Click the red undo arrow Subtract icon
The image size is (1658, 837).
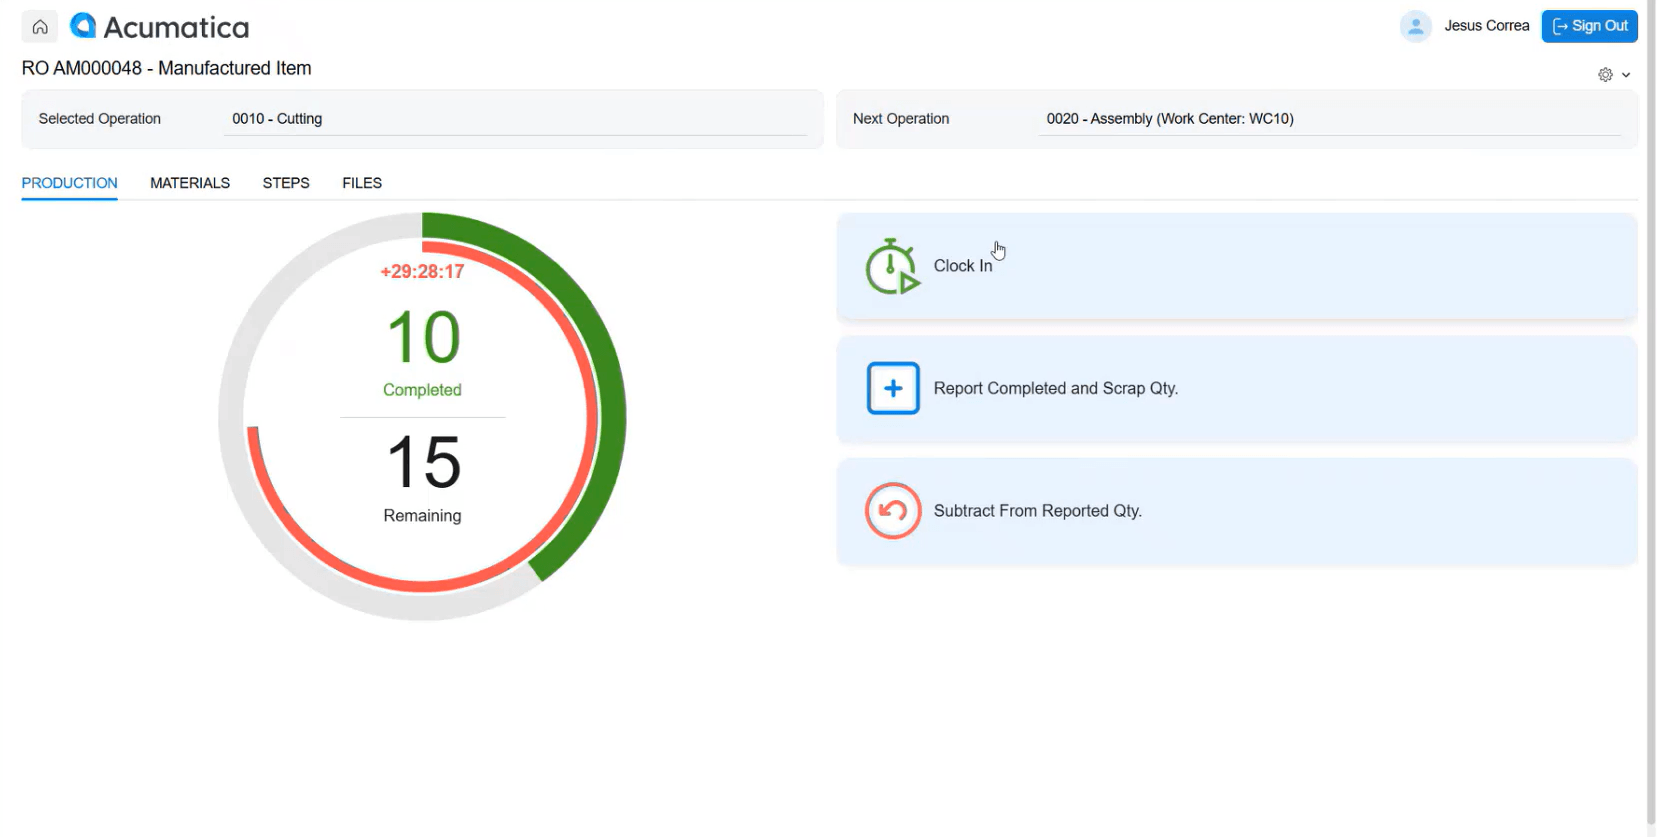click(892, 511)
